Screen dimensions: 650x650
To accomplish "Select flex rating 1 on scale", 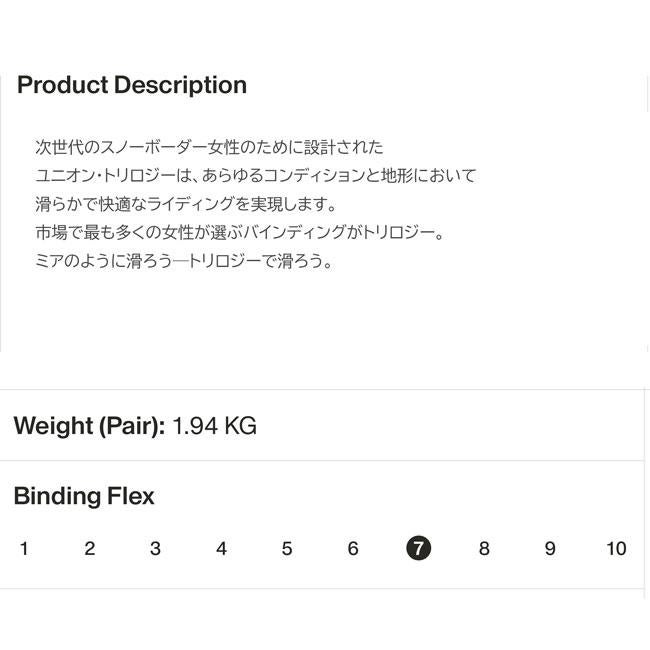I will coord(24,548).
